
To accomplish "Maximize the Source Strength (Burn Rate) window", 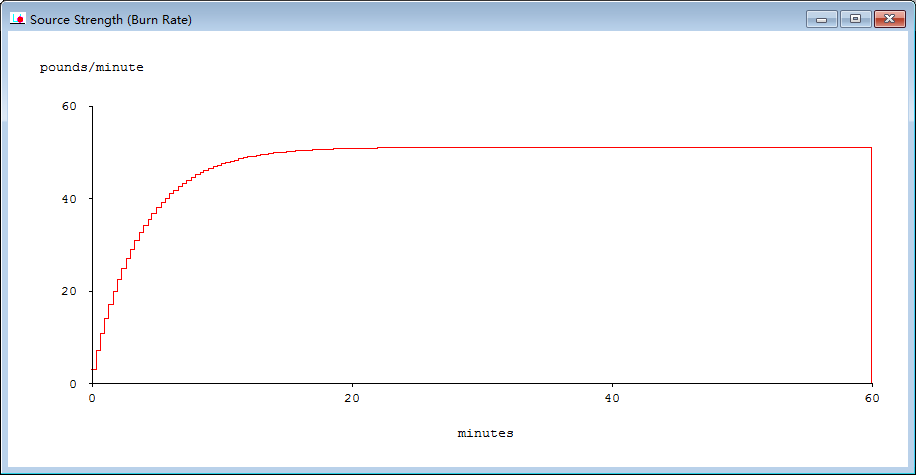I will 856,19.
